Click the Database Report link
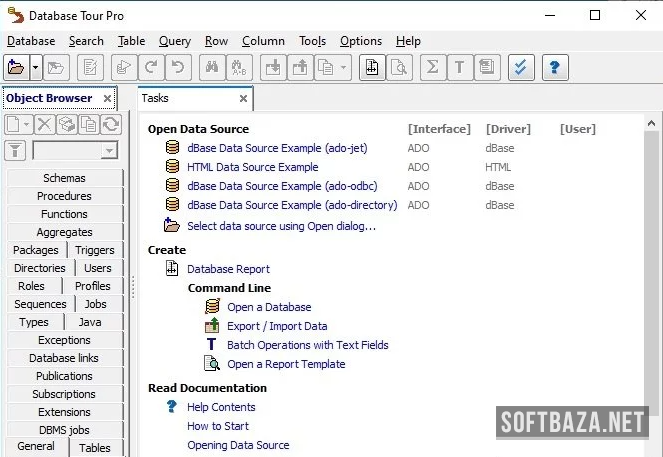Screen dimensions: 663x457 tap(228, 269)
